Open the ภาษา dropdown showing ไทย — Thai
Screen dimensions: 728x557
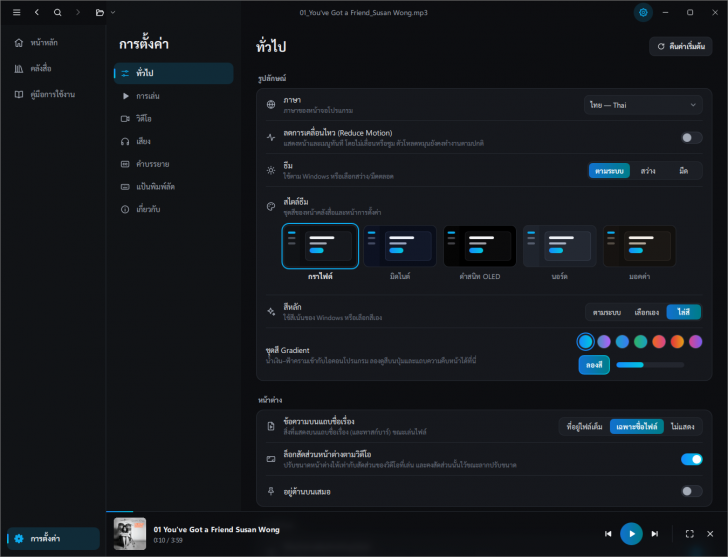click(643, 105)
